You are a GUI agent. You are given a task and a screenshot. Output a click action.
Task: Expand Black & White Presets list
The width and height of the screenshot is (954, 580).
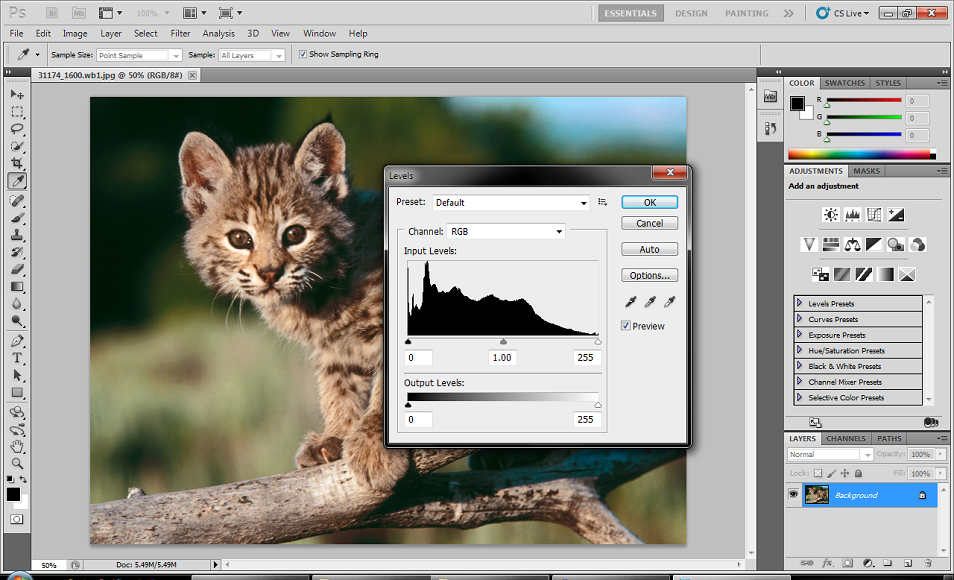(x=799, y=366)
